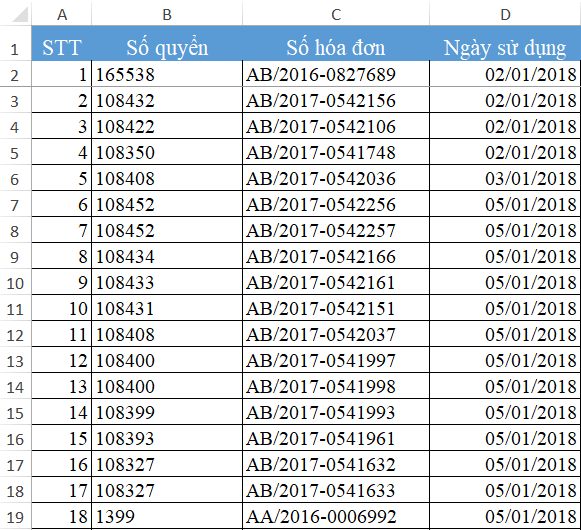Select row 10 header
This screenshot has width=581, height=530.
16,282
